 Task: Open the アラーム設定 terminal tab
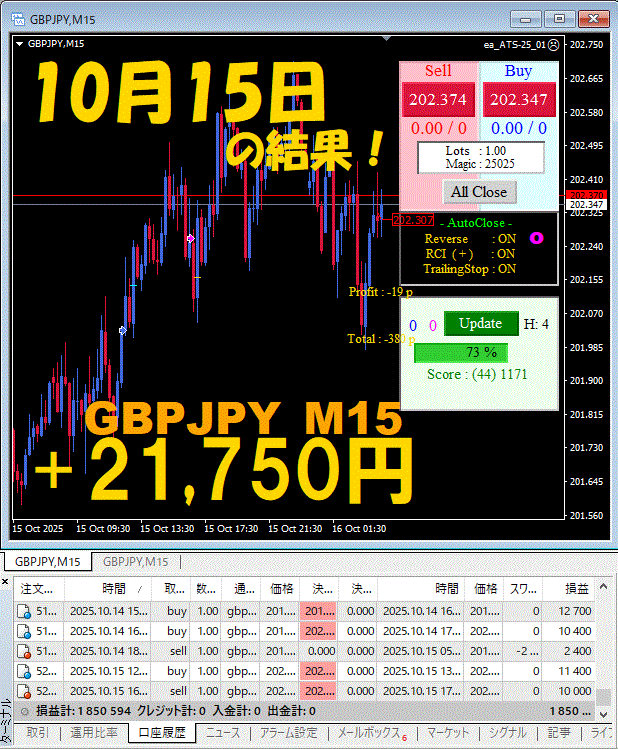(x=288, y=733)
